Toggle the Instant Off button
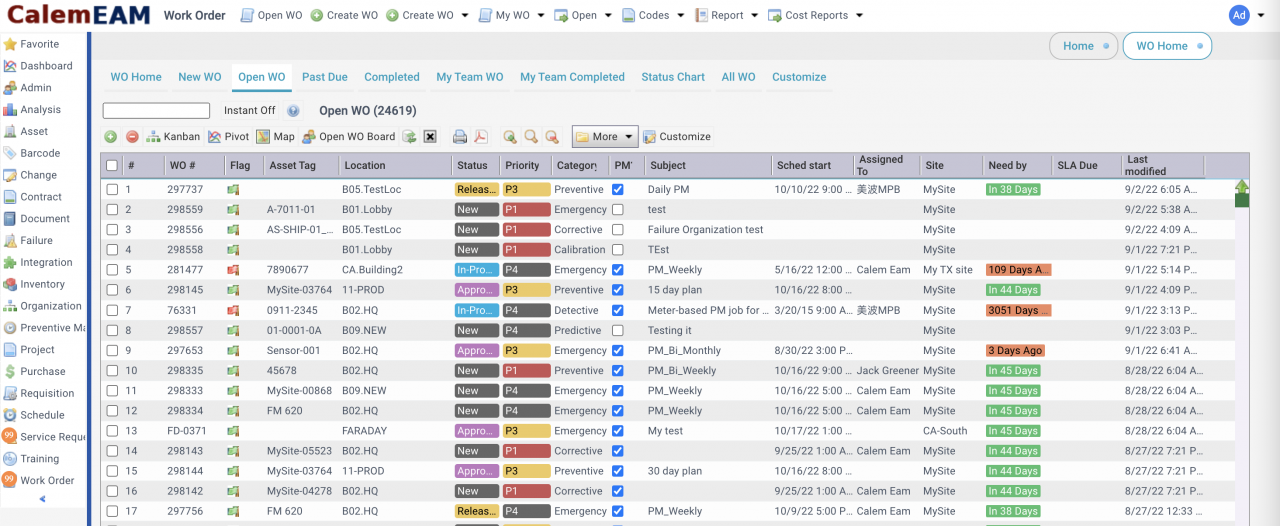The width and height of the screenshot is (1280, 526). [x=249, y=111]
